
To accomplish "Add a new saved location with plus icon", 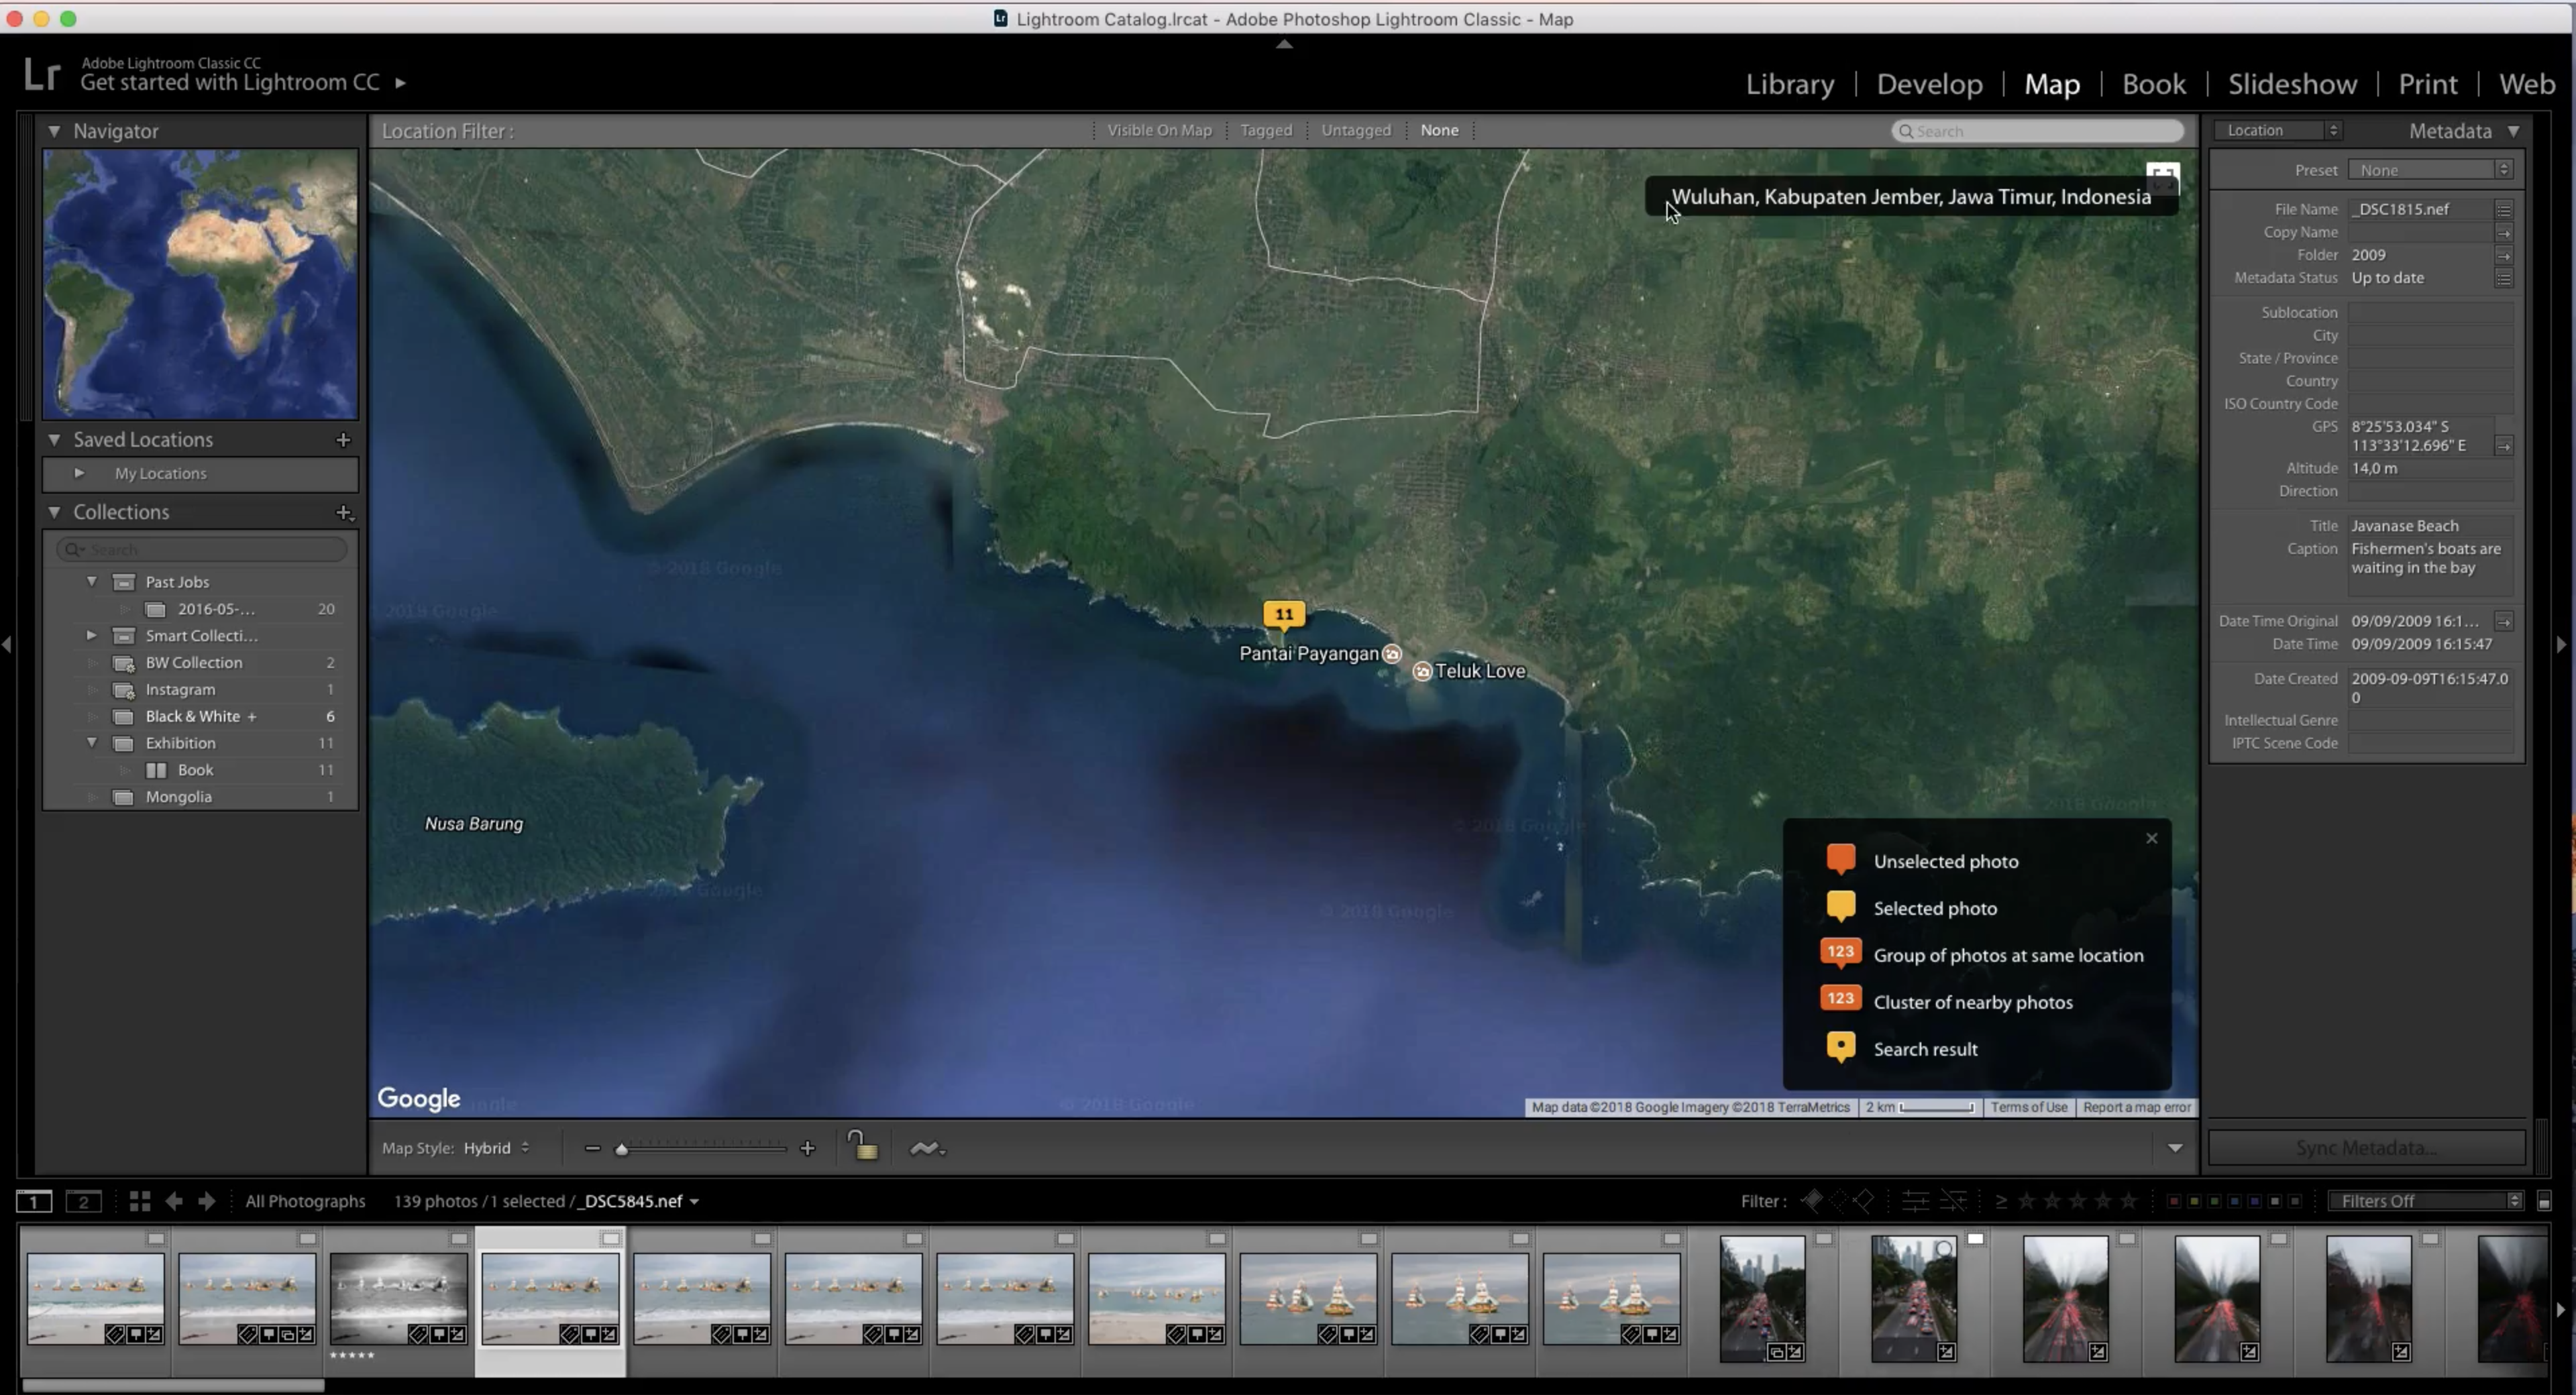I will tap(343, 440).
